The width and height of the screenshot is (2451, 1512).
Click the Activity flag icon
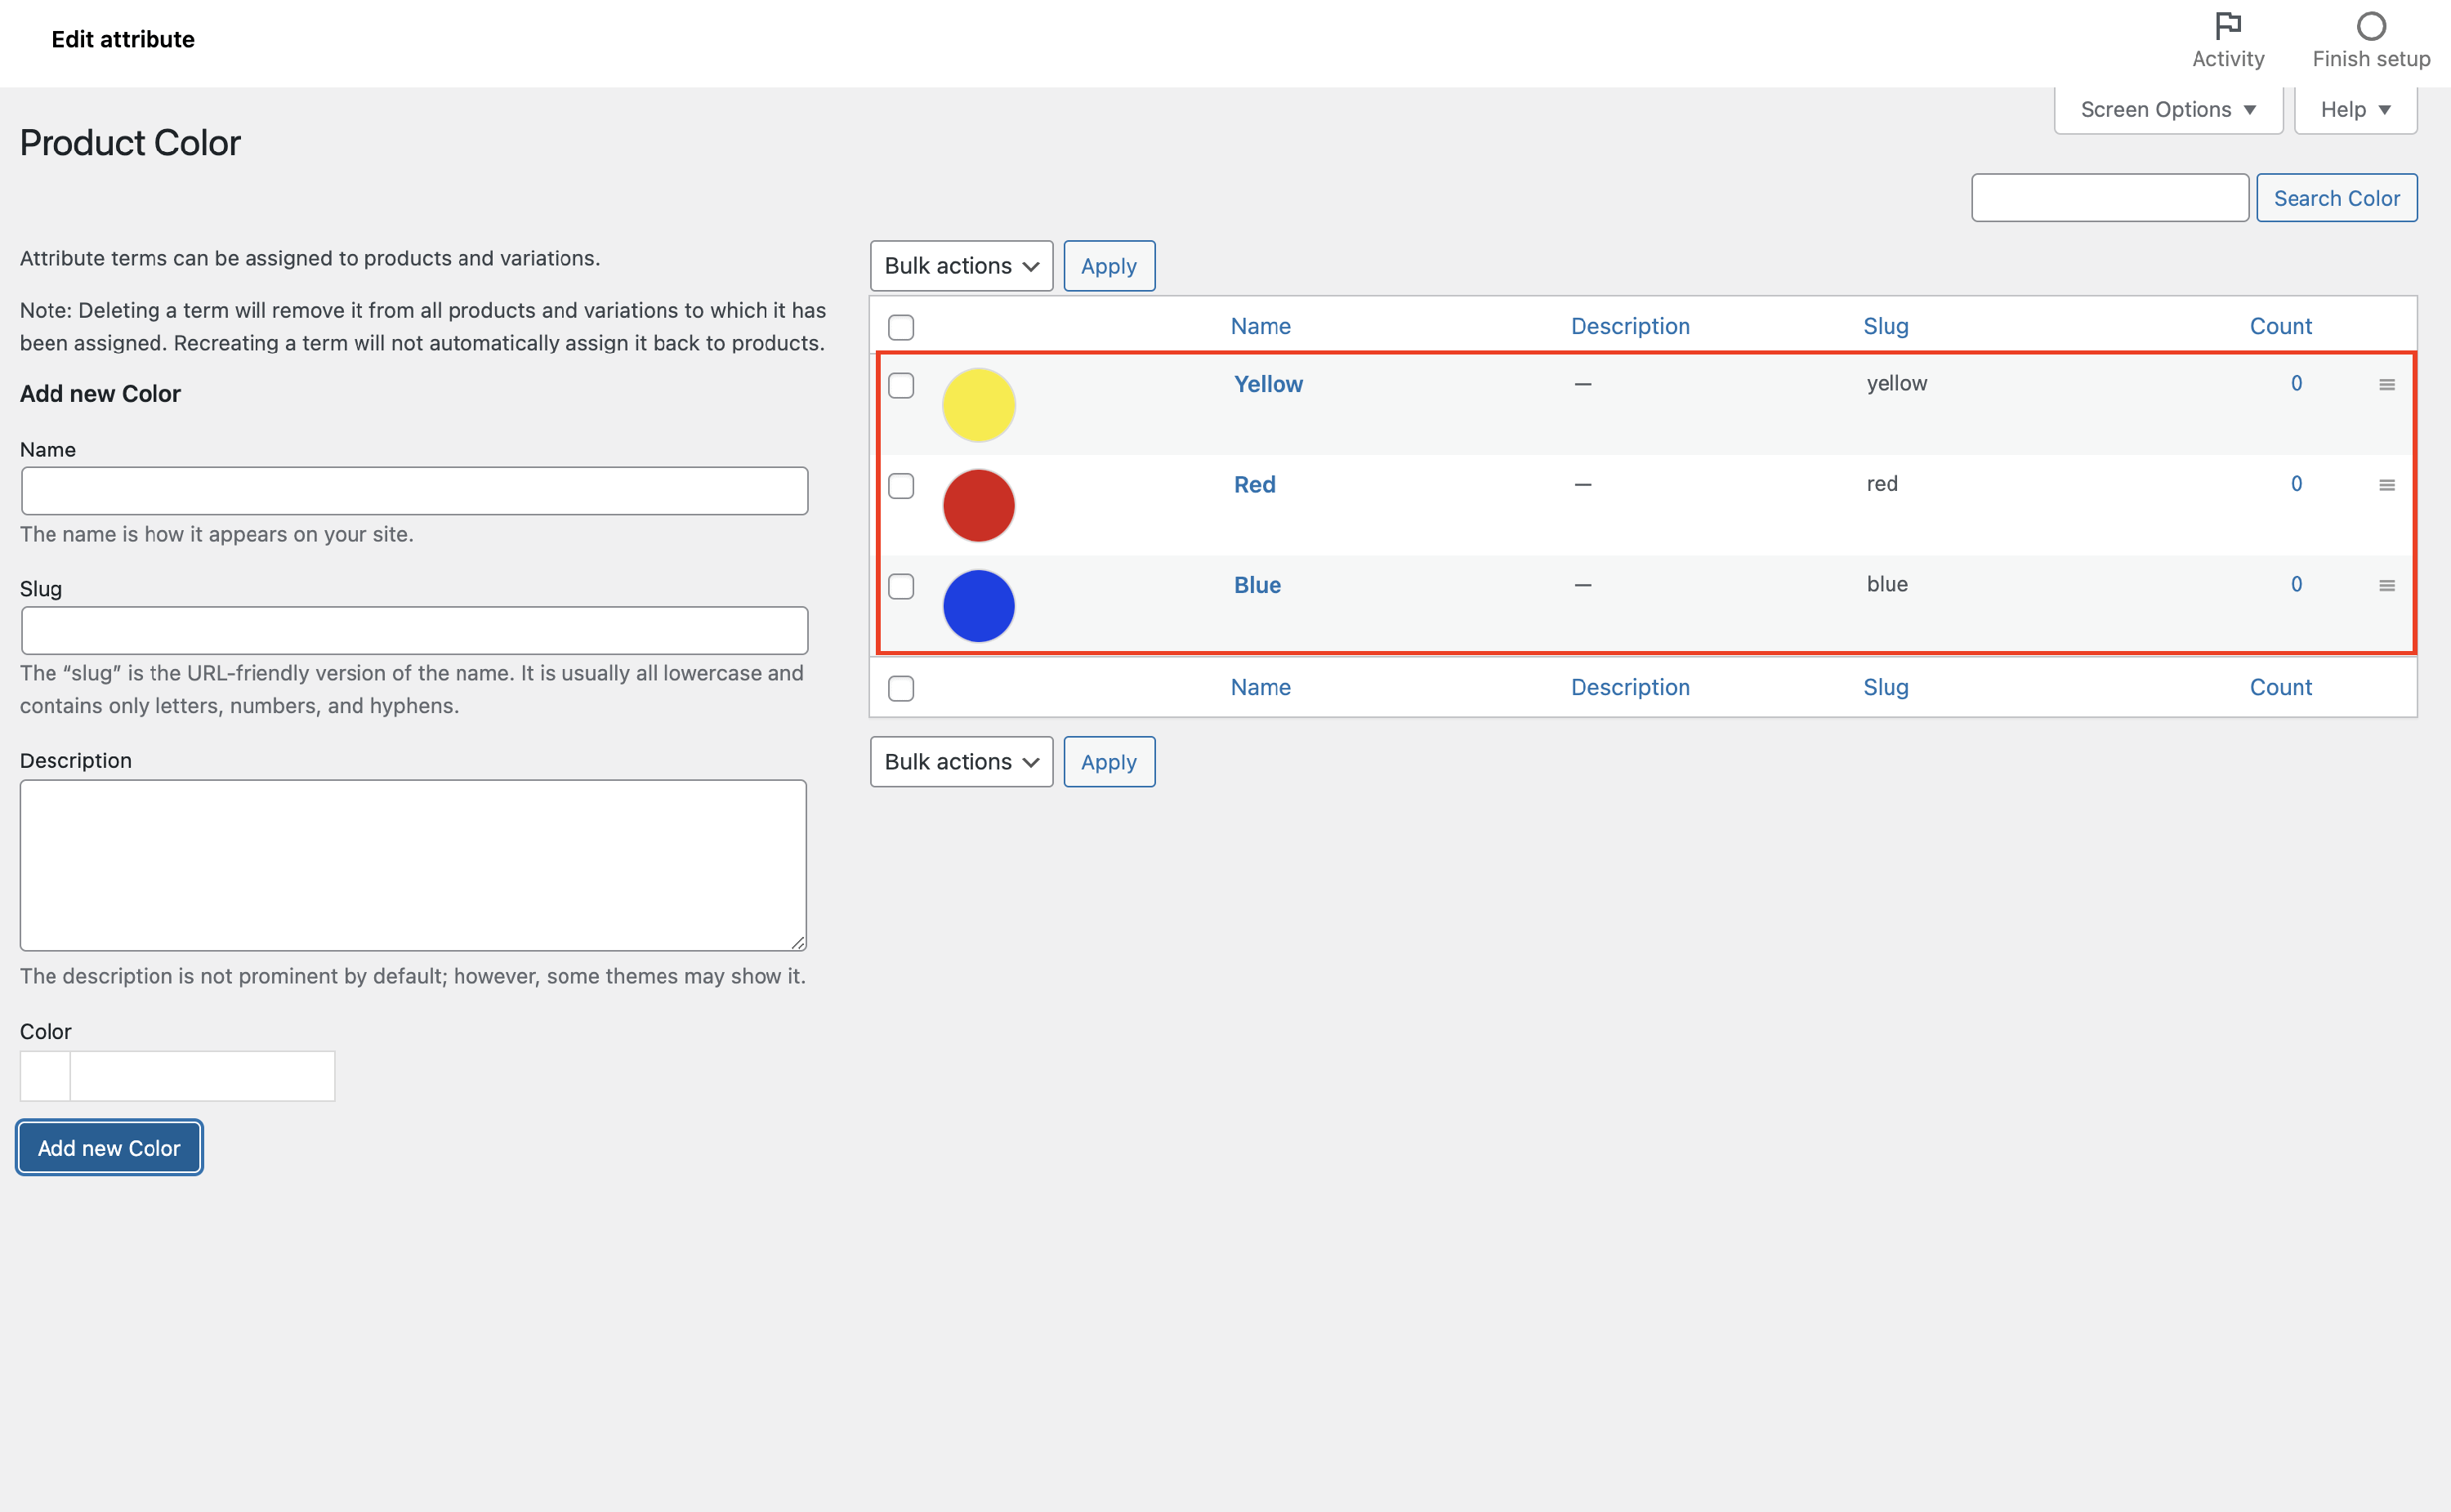point(2228,25)
